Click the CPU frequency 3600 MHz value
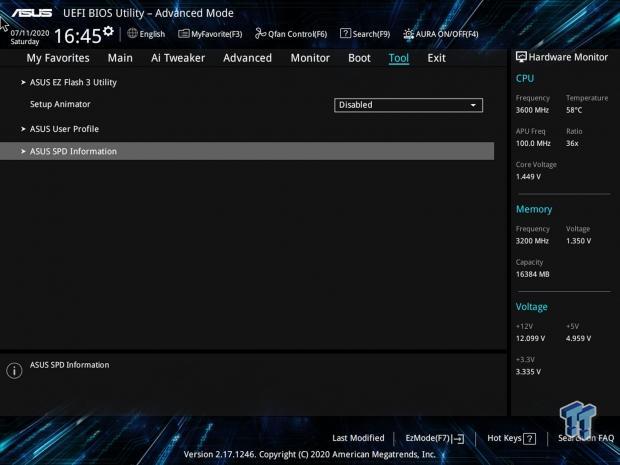This screenshot has height=465, width=620. [x=532, y=110]
